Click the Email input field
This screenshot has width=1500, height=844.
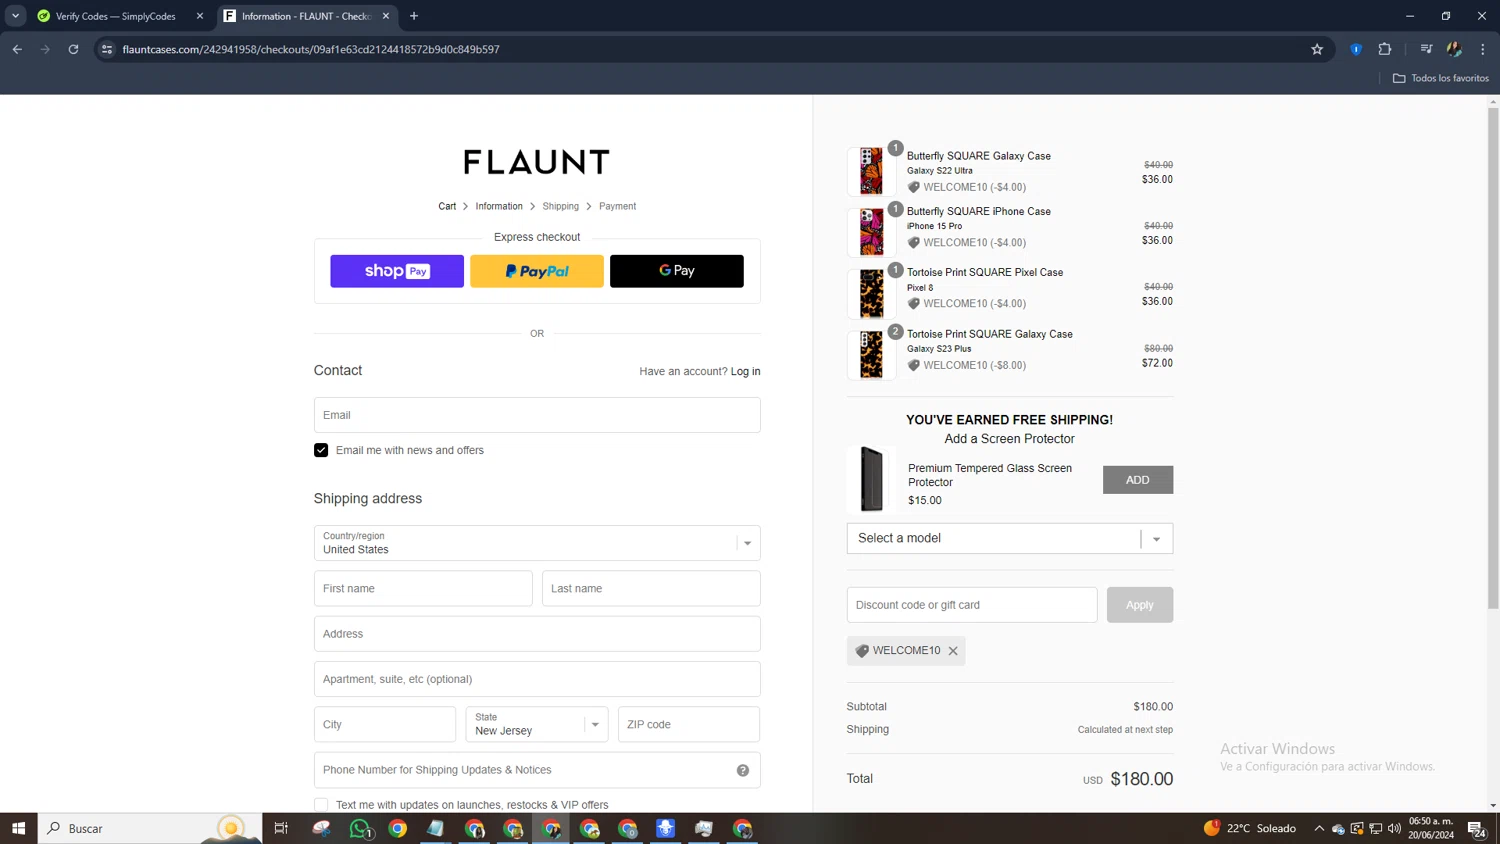point(537,415)
